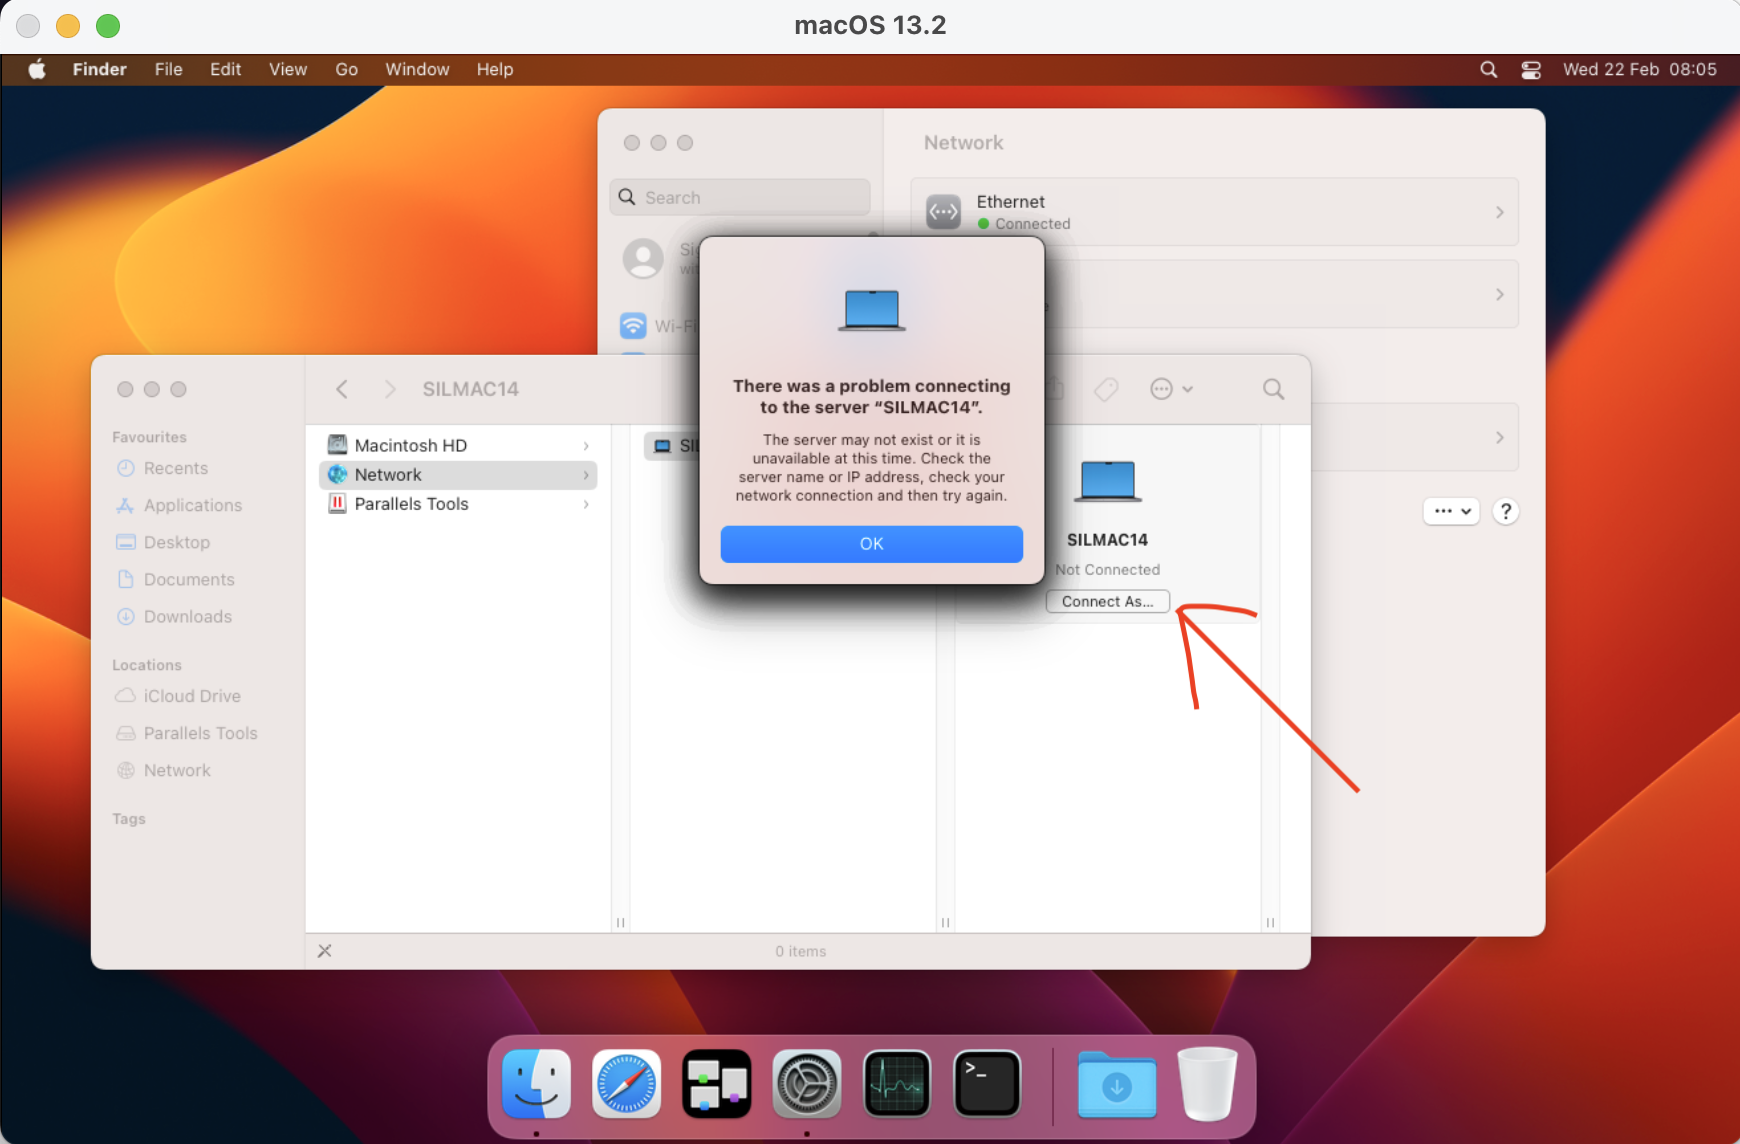The width and height of the screenshot is (1740, 1144).
Task: Open the Help menu
Action: click(494, 69)
